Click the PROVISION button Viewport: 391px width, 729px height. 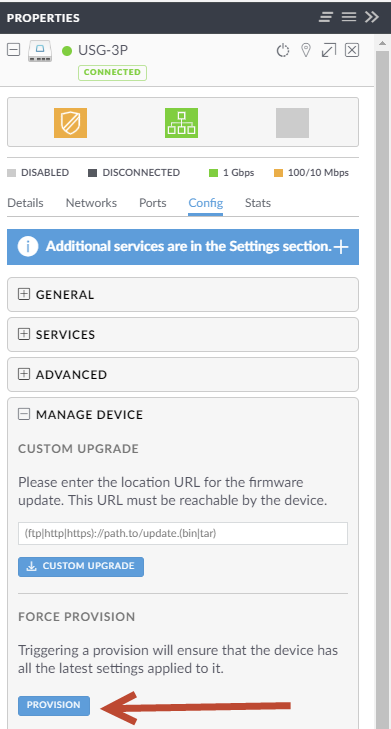[54, 705]
